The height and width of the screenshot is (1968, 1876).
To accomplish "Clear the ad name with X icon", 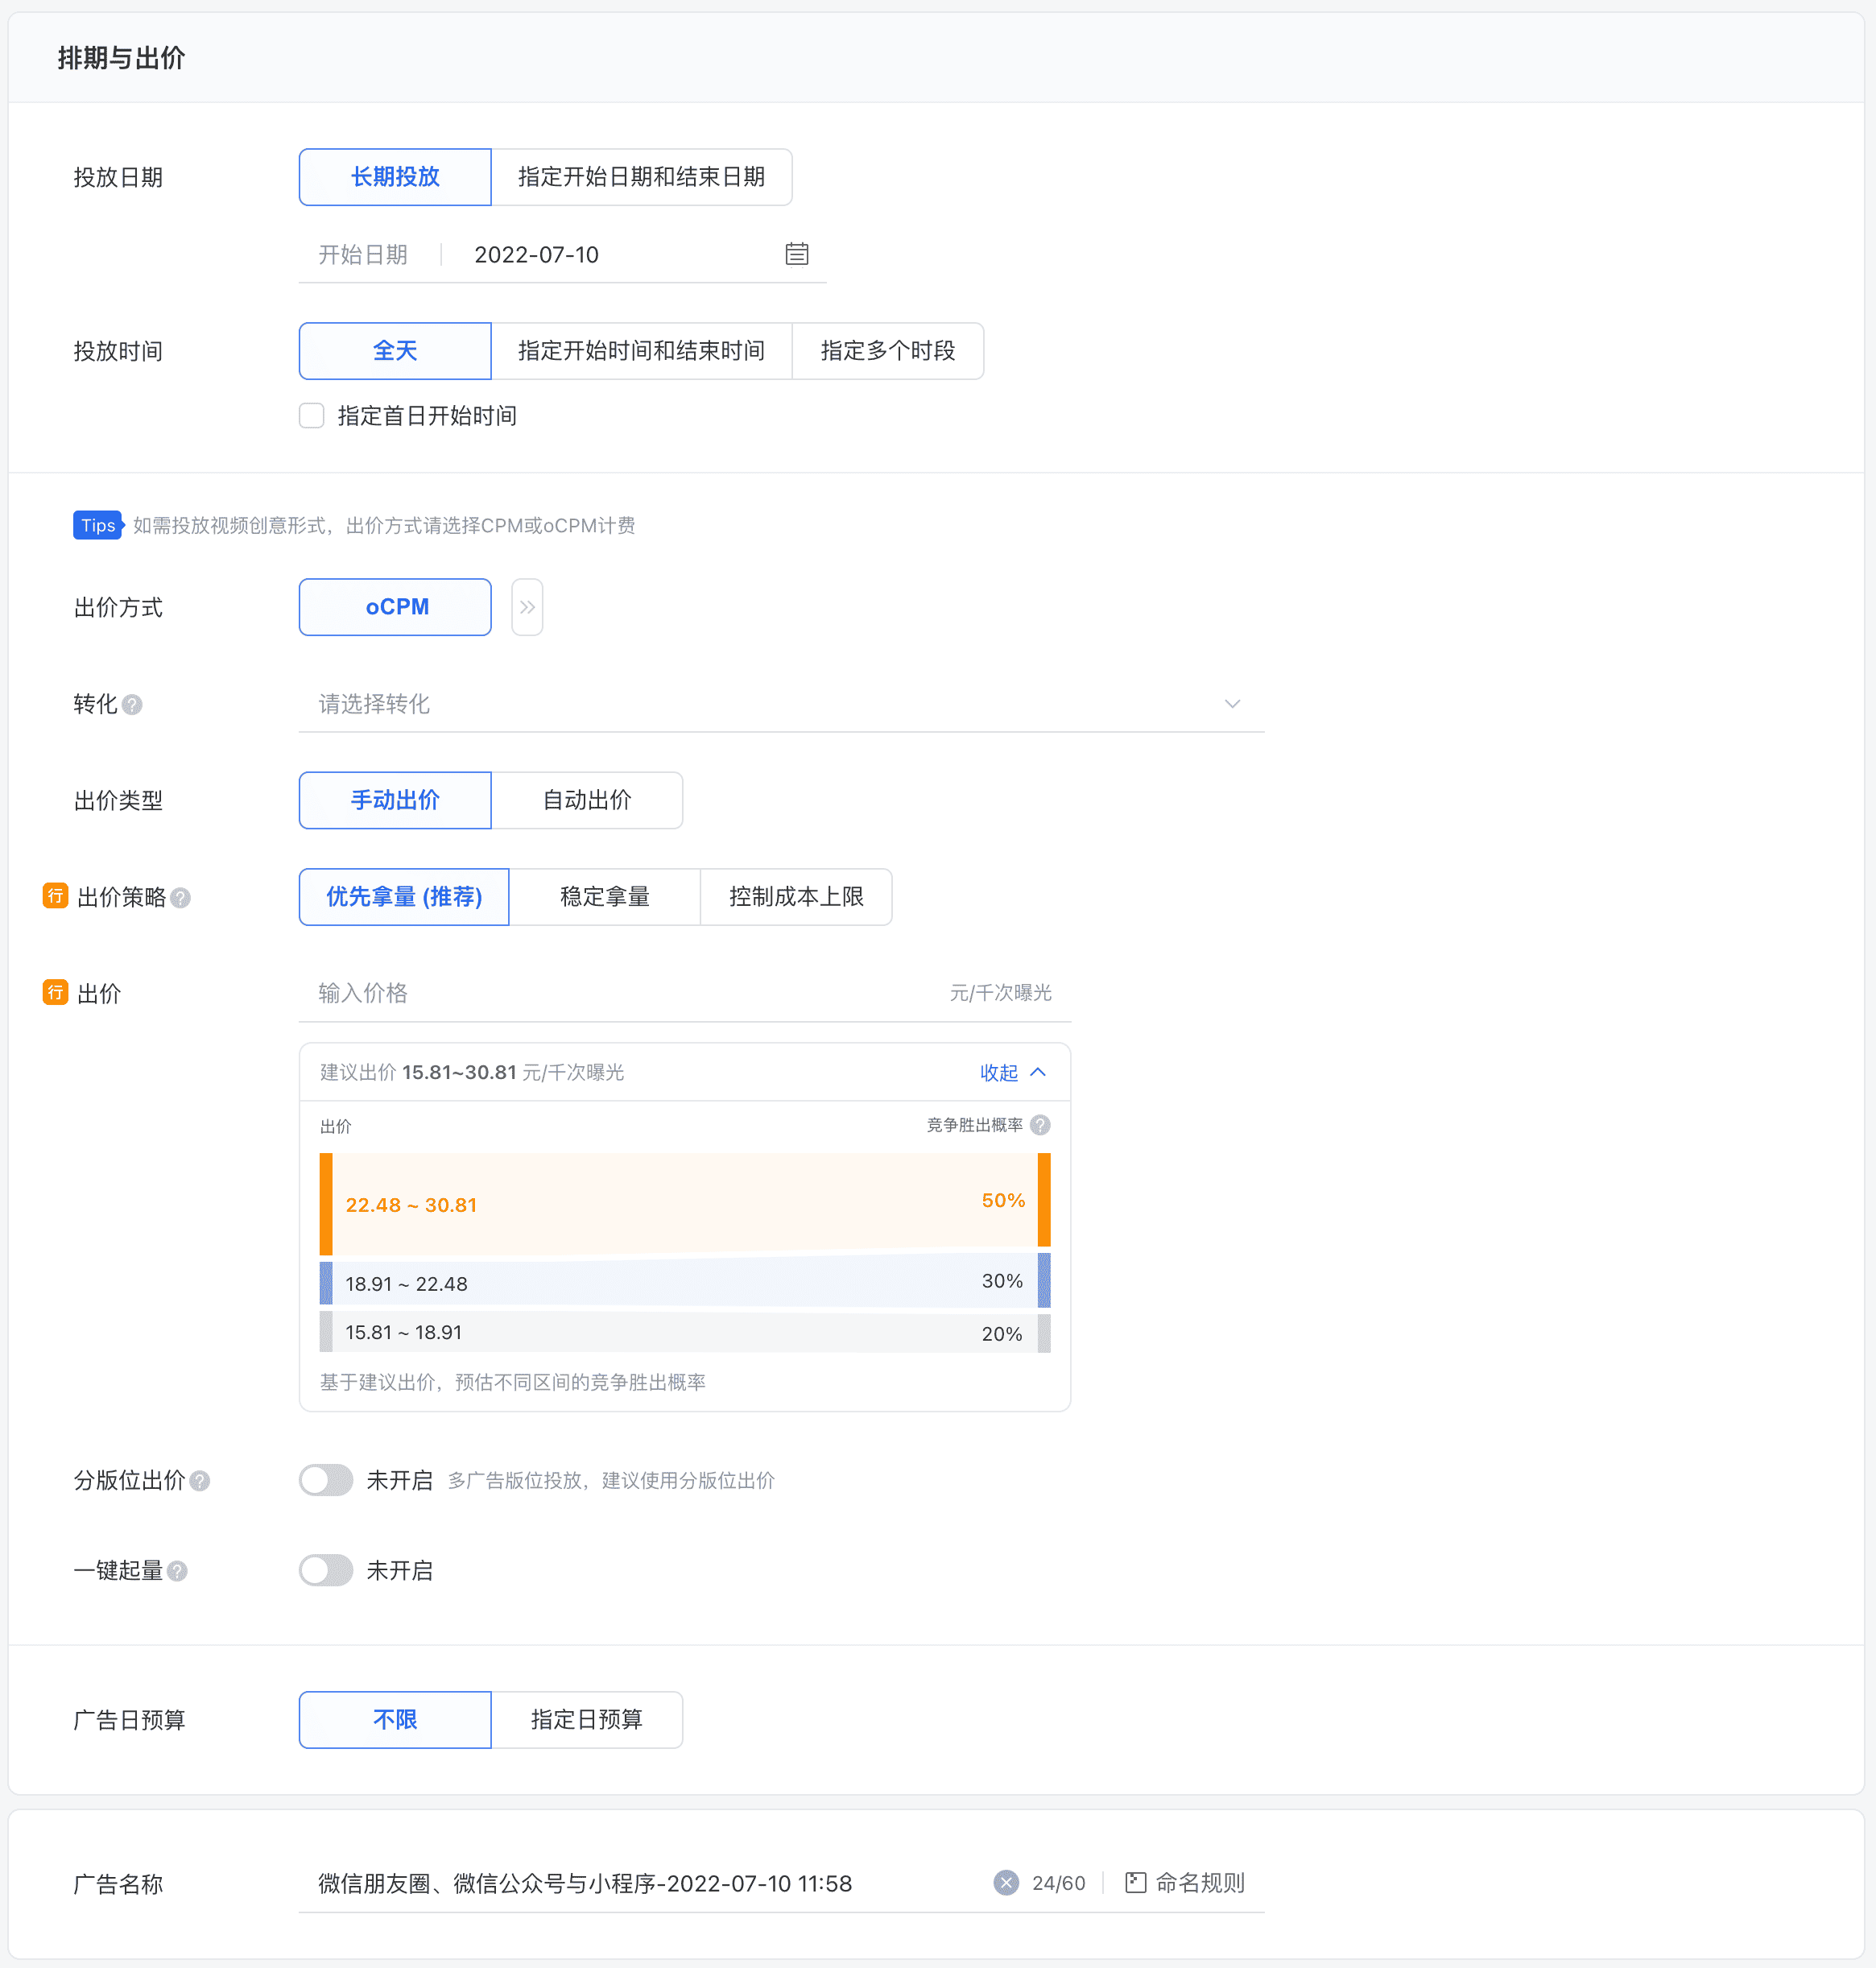I will pyautogui.click(x=1006, y=1883).
